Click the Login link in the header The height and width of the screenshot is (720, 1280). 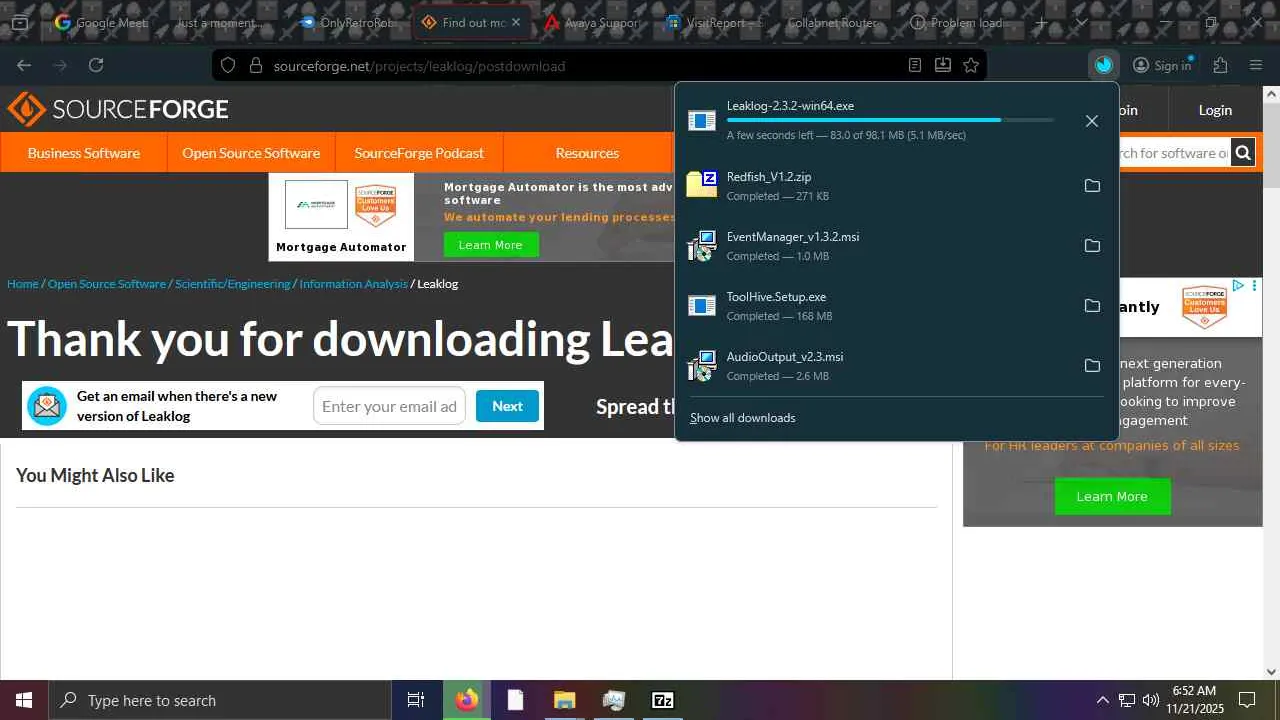(x=1215, y=110)
